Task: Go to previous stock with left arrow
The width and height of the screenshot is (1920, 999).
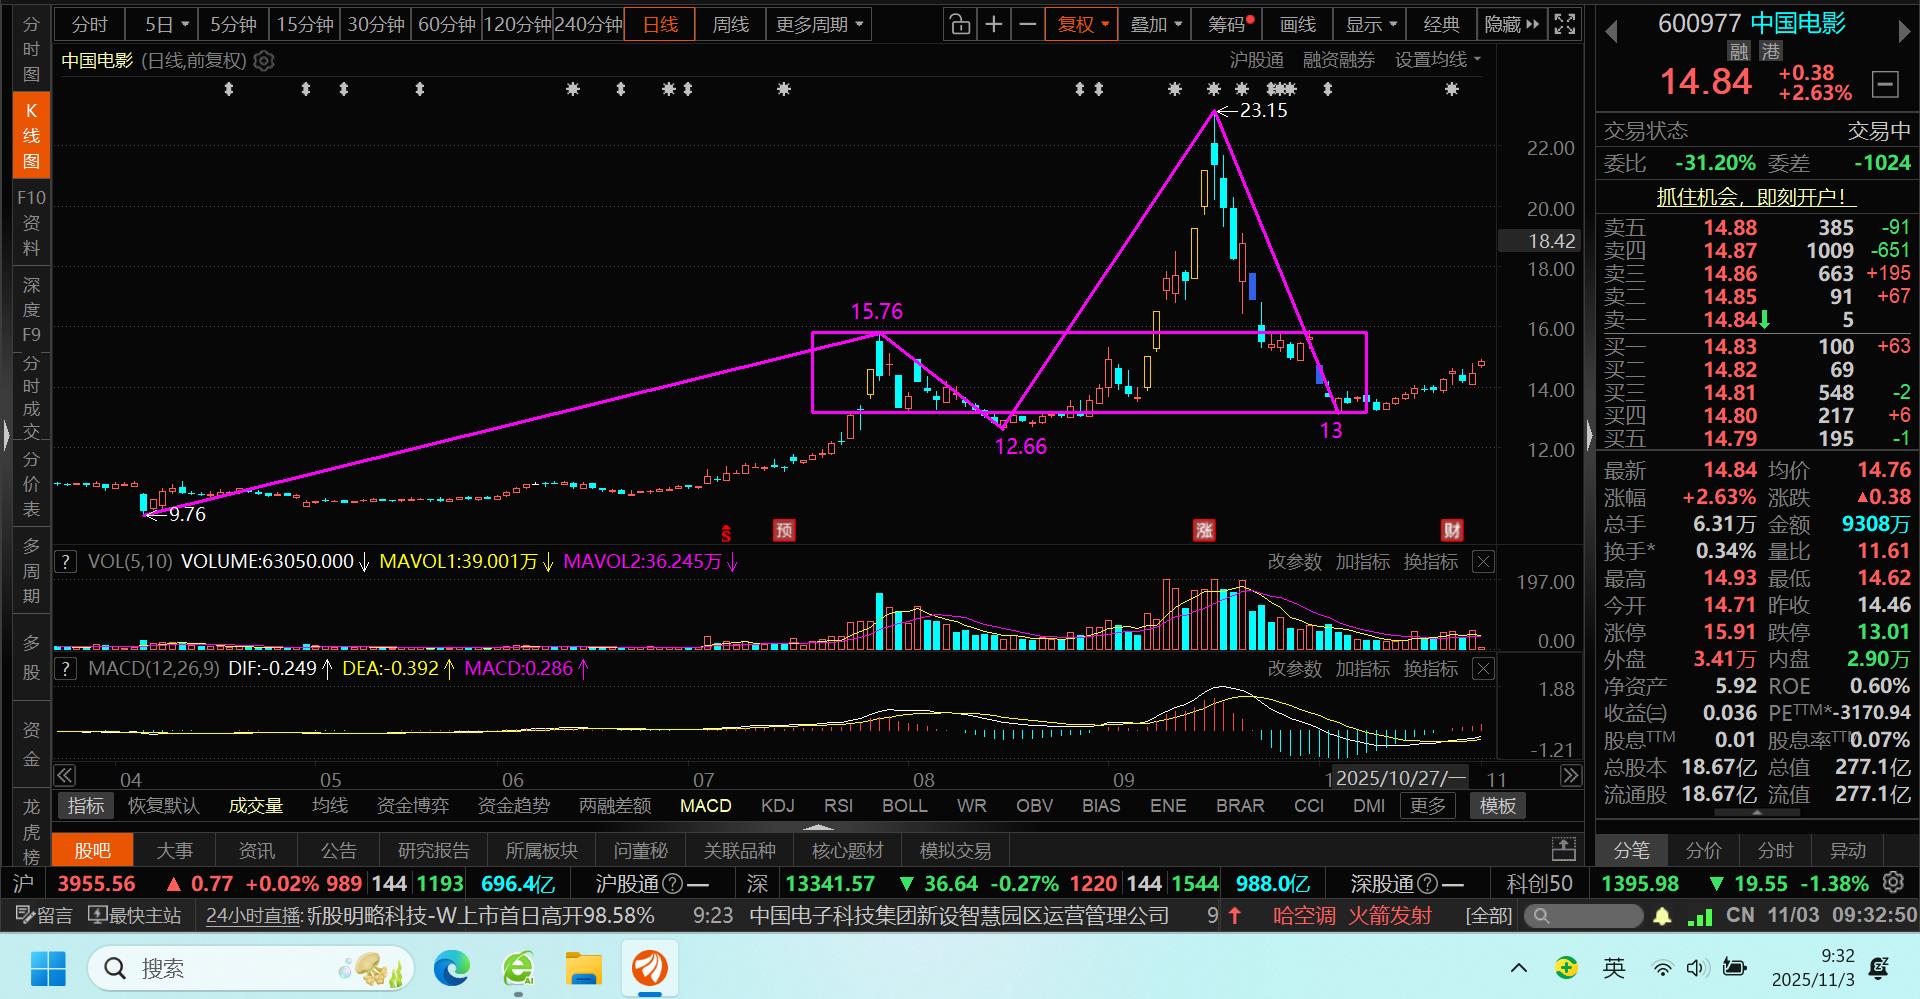Action: [1611, 33]
